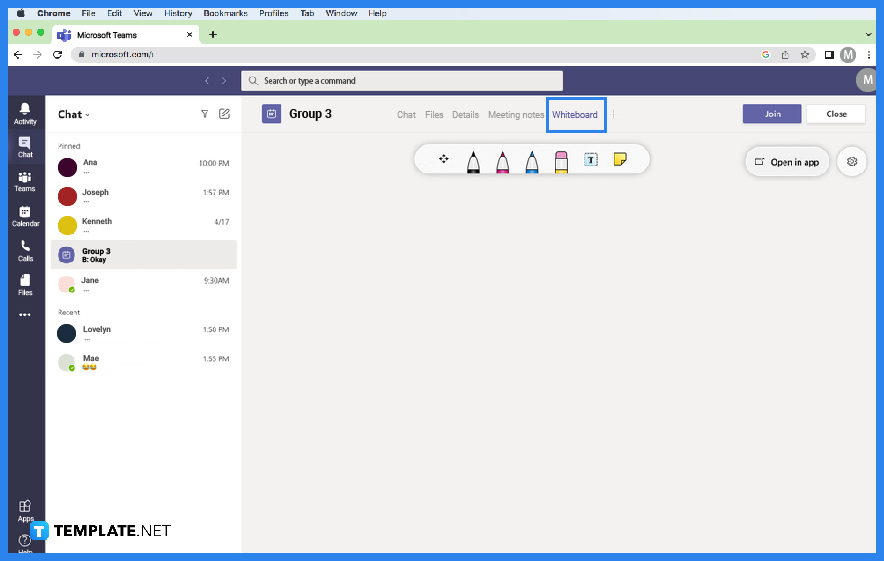884x561 pixels.
Task: Open Calls in the sidebar
Action: (25, 251)
